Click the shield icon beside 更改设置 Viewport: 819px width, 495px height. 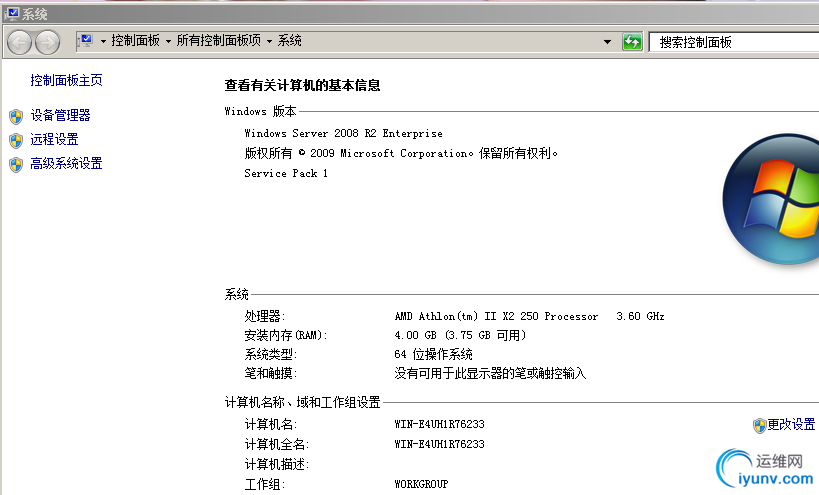coord(759,426)
